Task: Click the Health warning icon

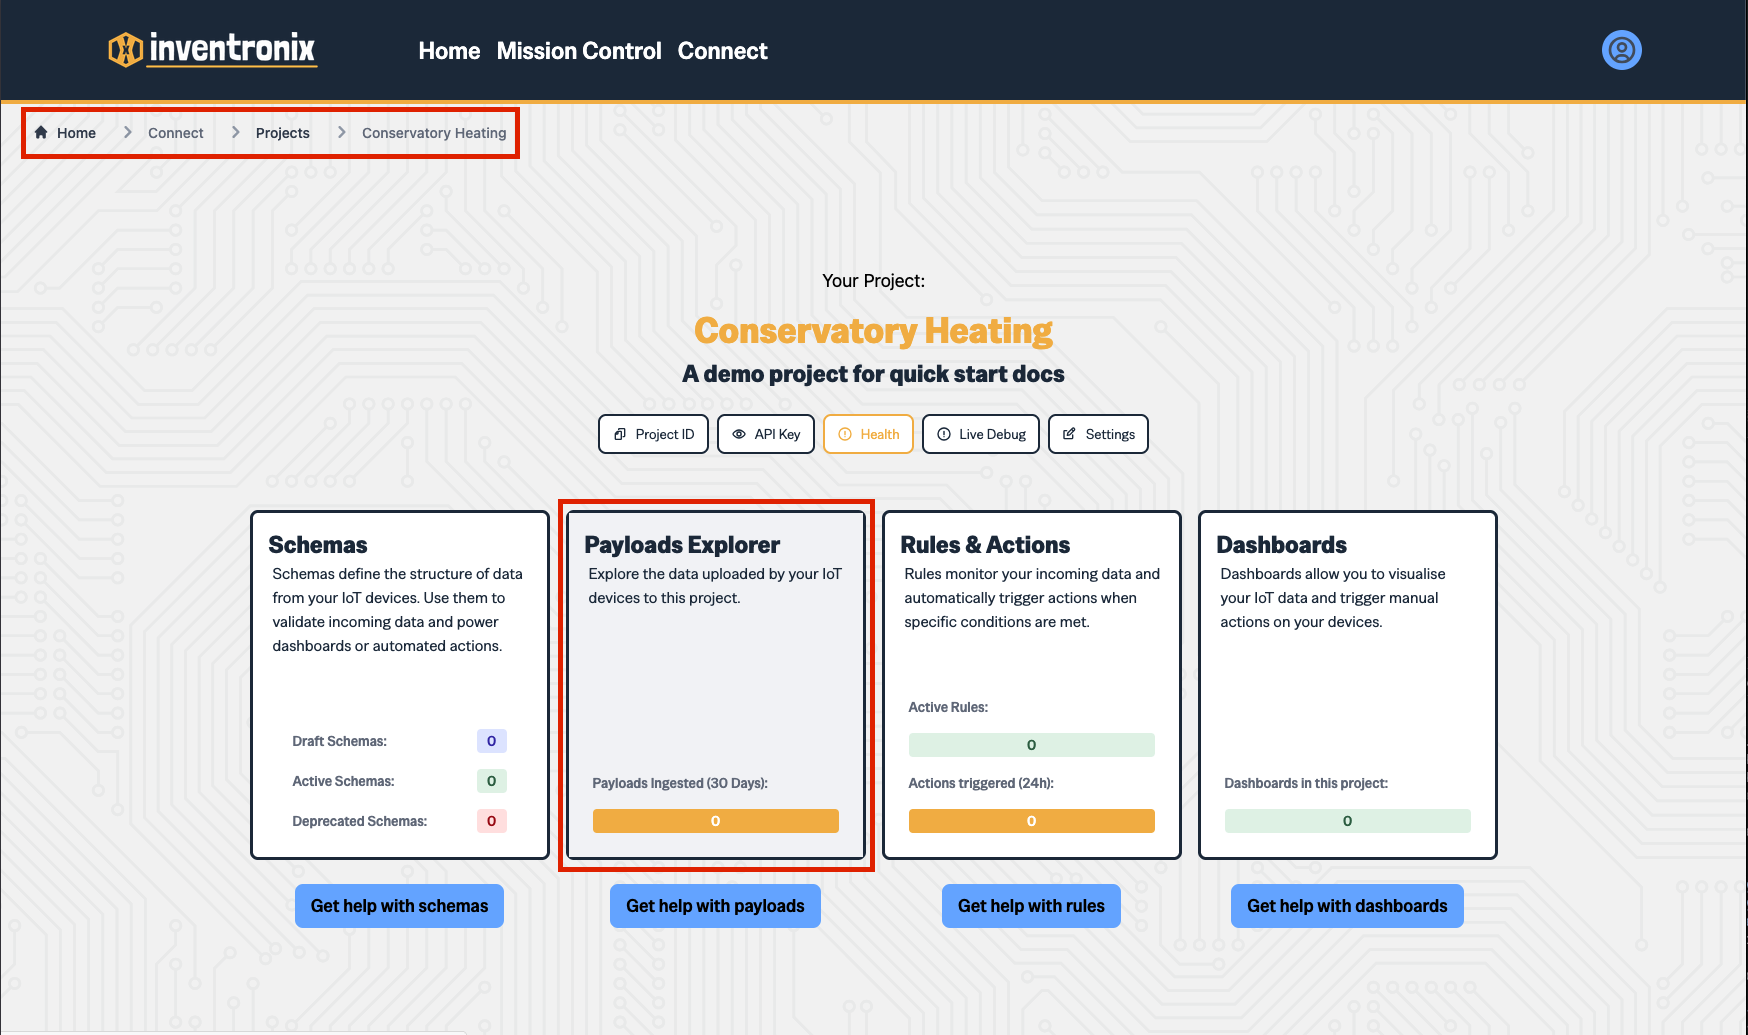Action: coord(845,434)
